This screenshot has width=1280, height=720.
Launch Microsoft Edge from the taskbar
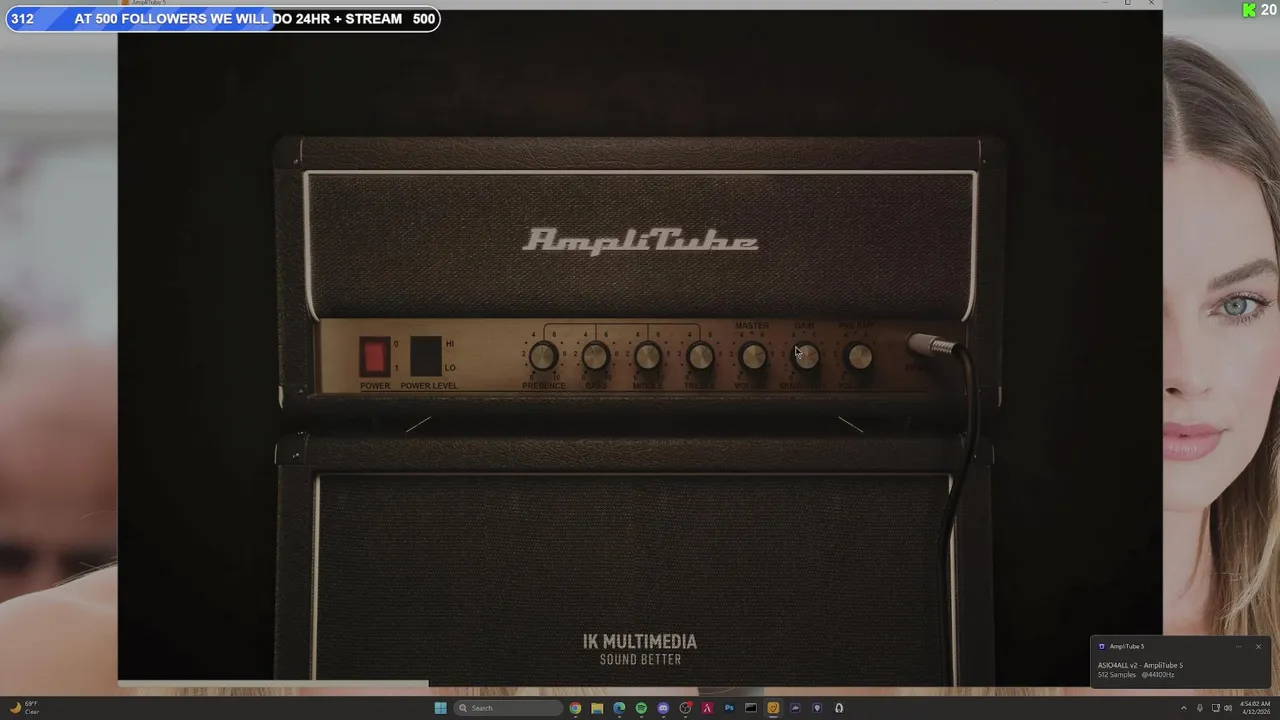tap(619, 708)
